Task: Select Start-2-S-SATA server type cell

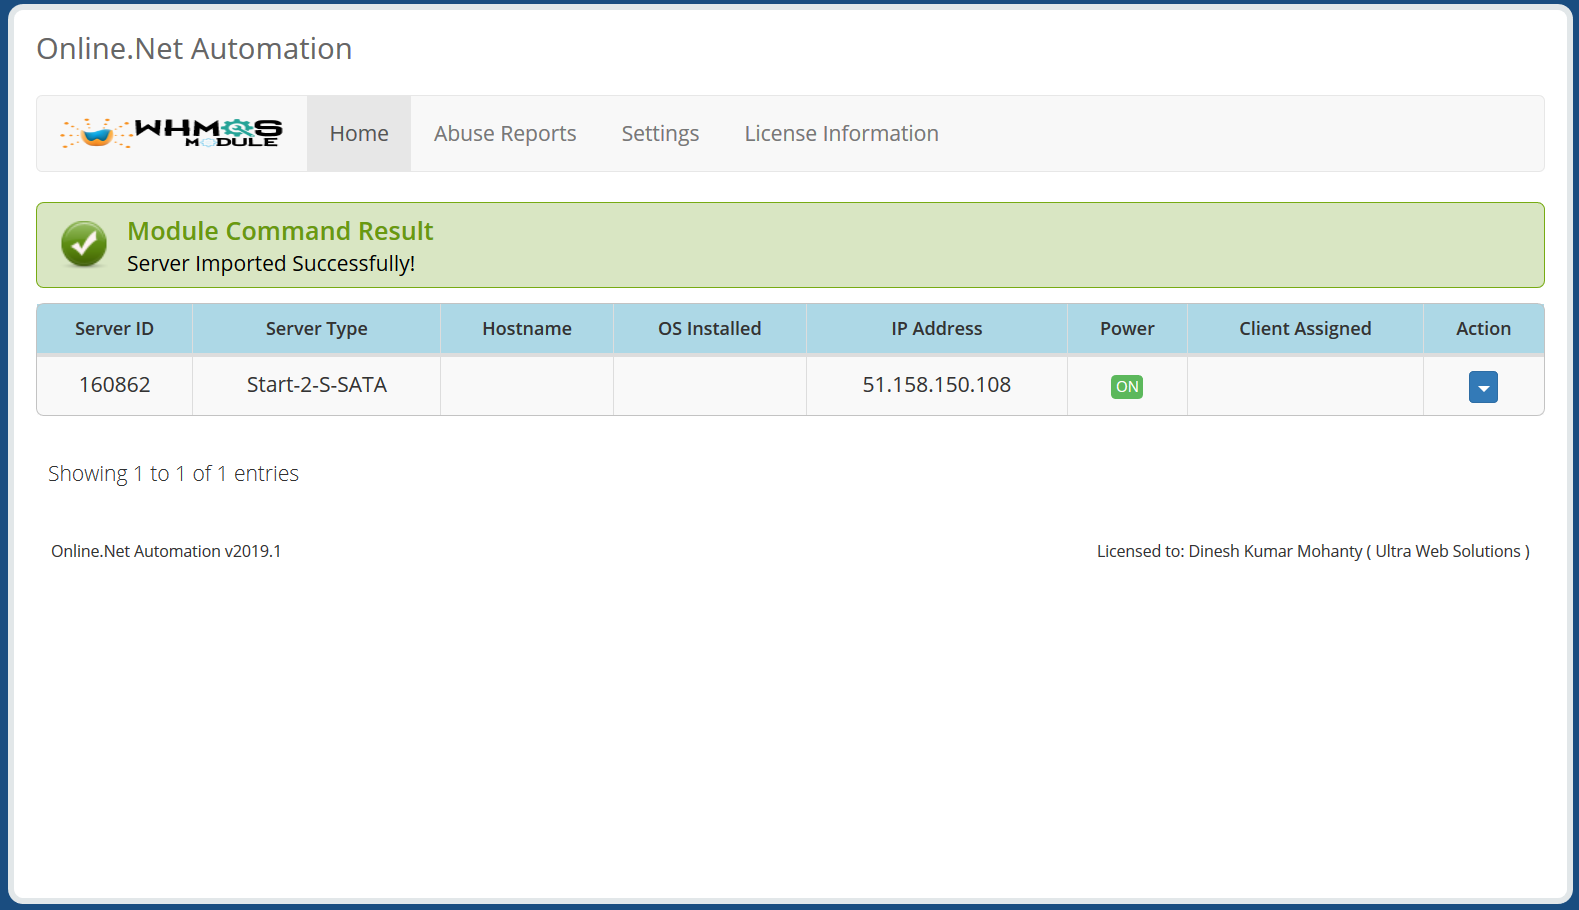Action: tap(316, 385)
